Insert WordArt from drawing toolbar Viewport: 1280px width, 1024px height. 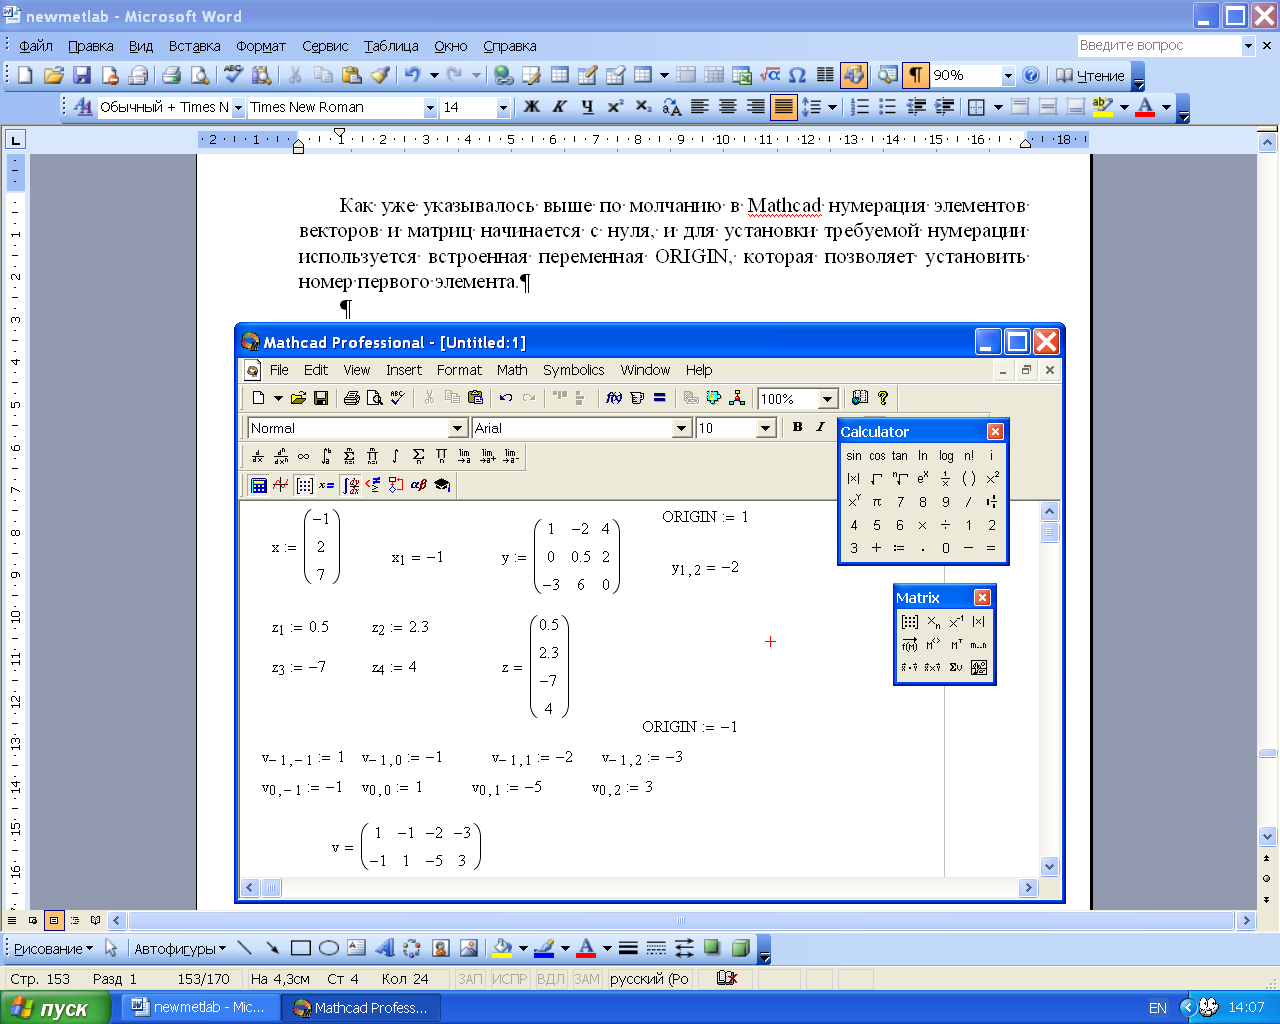384,948
